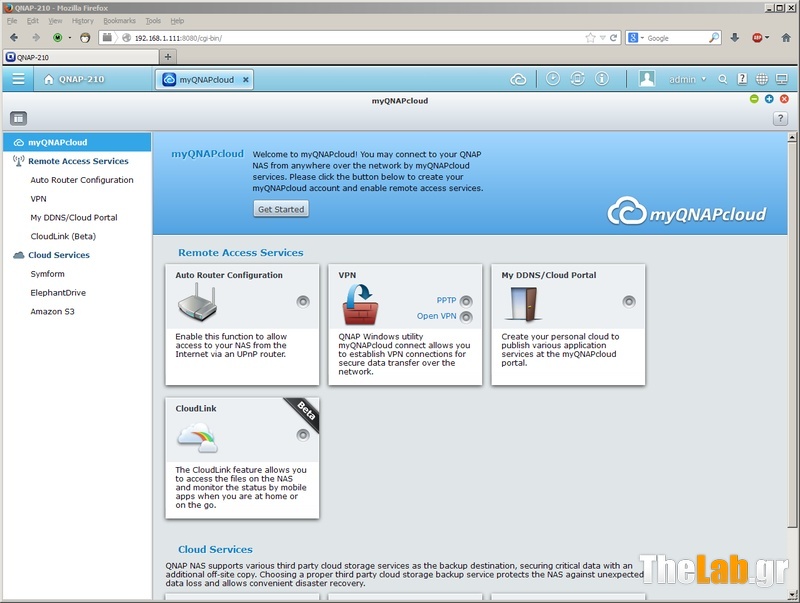The width and height of the screenshot is (800, 603).
Task: Open the QNAP main menu hamburger icon
Action: (x=18, y=79)
